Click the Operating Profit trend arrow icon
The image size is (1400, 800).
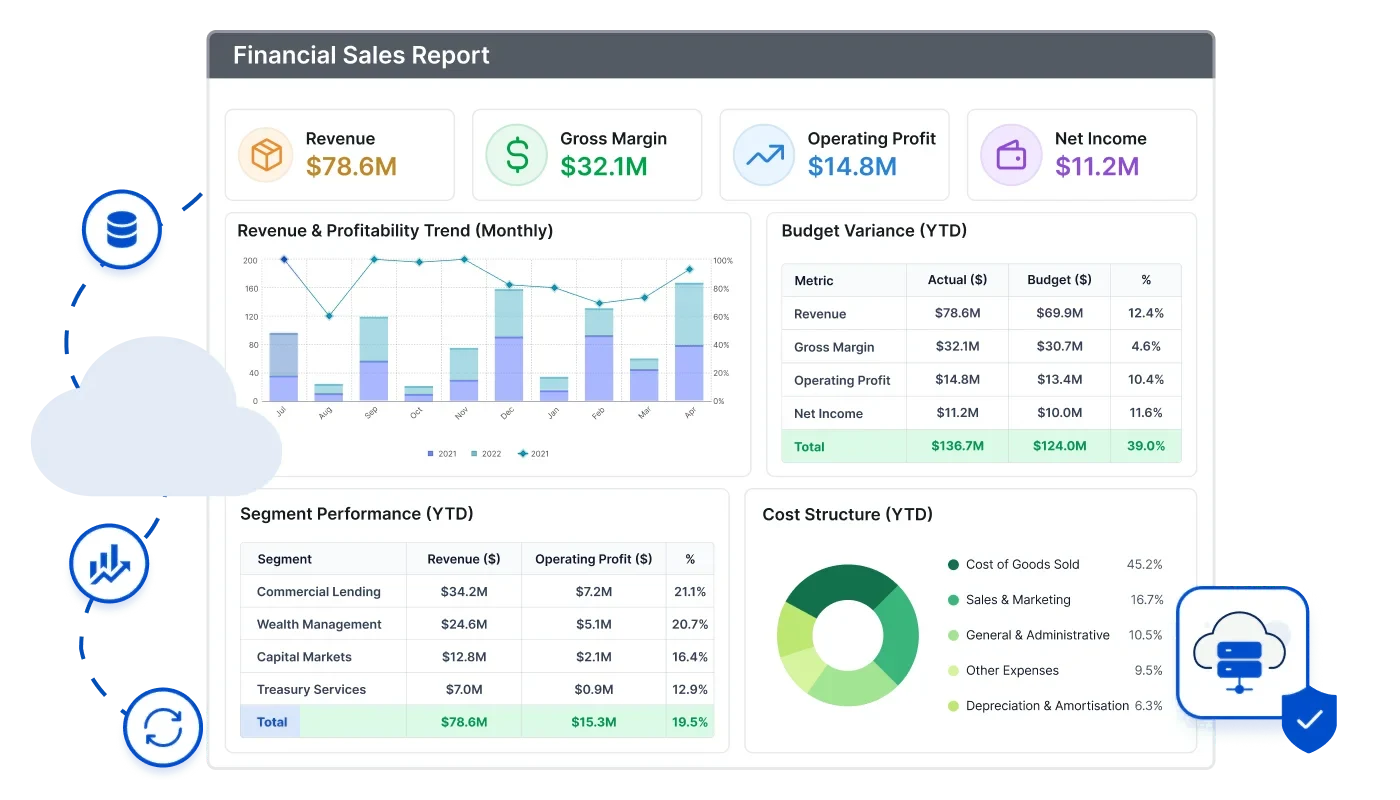764,155
